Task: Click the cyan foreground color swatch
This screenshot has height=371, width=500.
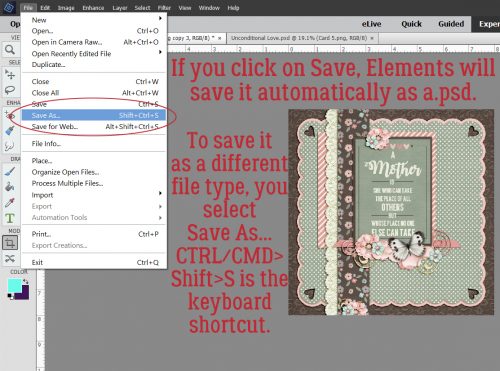Action: tap(14, 285)
